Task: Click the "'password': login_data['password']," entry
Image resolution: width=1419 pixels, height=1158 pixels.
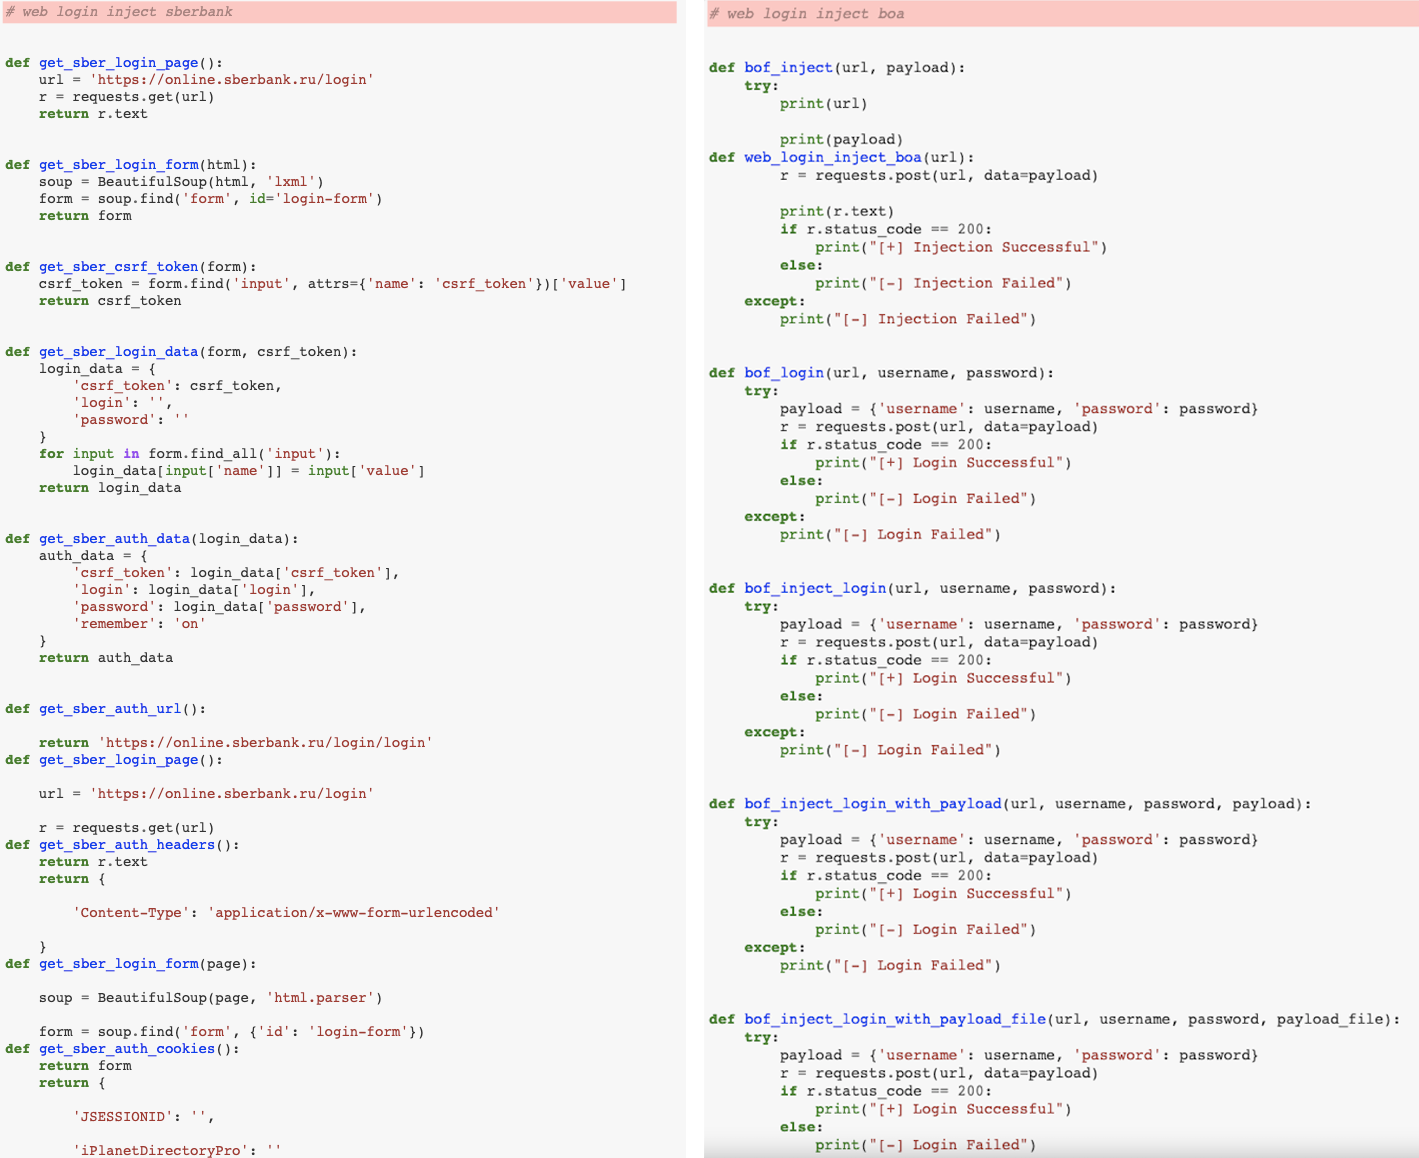Action: coord(219,606)
